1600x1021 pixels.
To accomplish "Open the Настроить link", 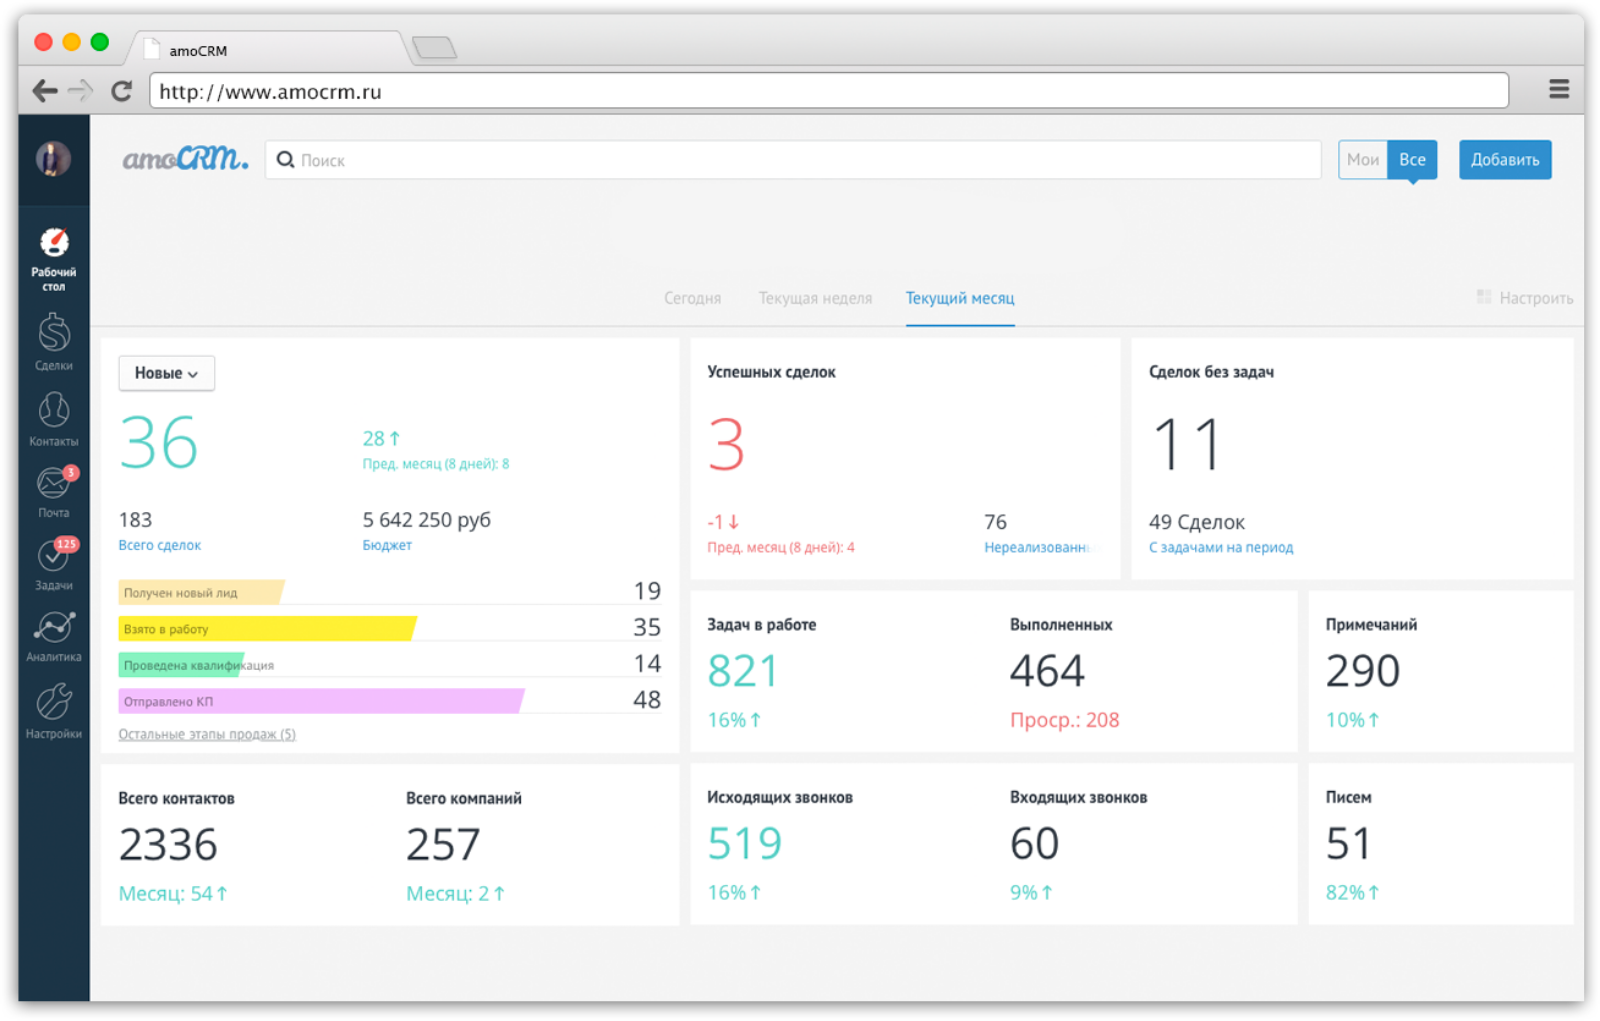I will click(x=1536, y=298).
